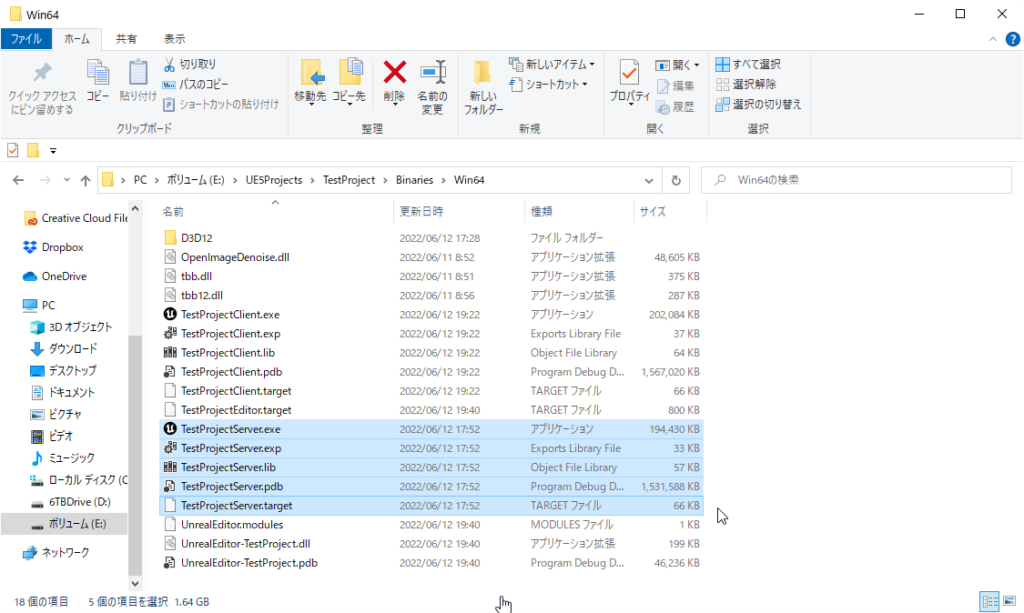
Task: Open the Help question mark icon
Action: click(1012, 39)
